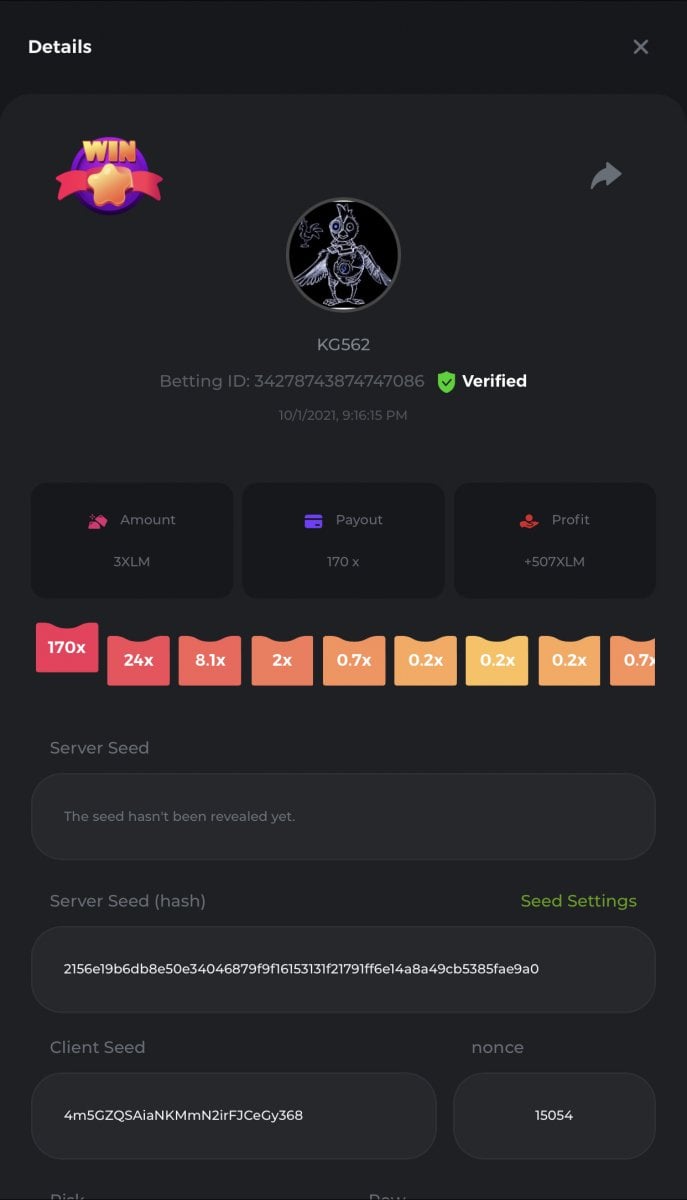This screenshot has width=687, height=1200.
Task: Select the 8.1x multiplier slot
Action: [210, 660]
